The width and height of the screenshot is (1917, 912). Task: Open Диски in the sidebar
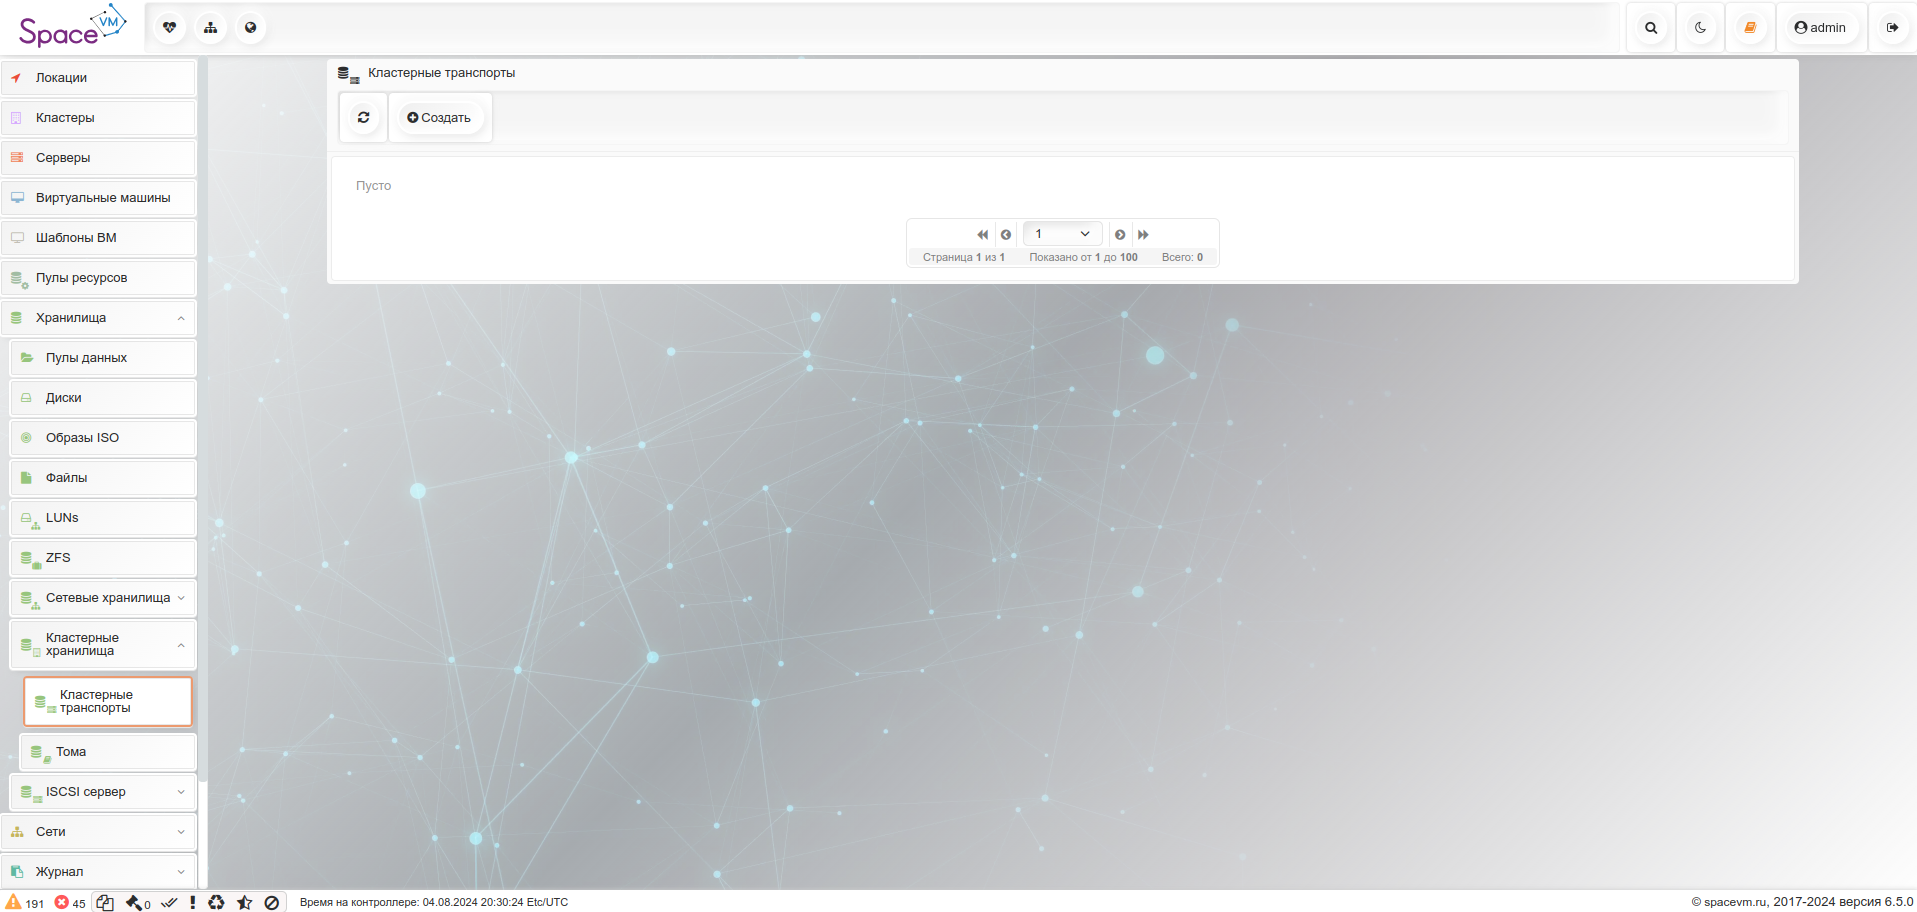pyautogui.click(x=103, y=398)
